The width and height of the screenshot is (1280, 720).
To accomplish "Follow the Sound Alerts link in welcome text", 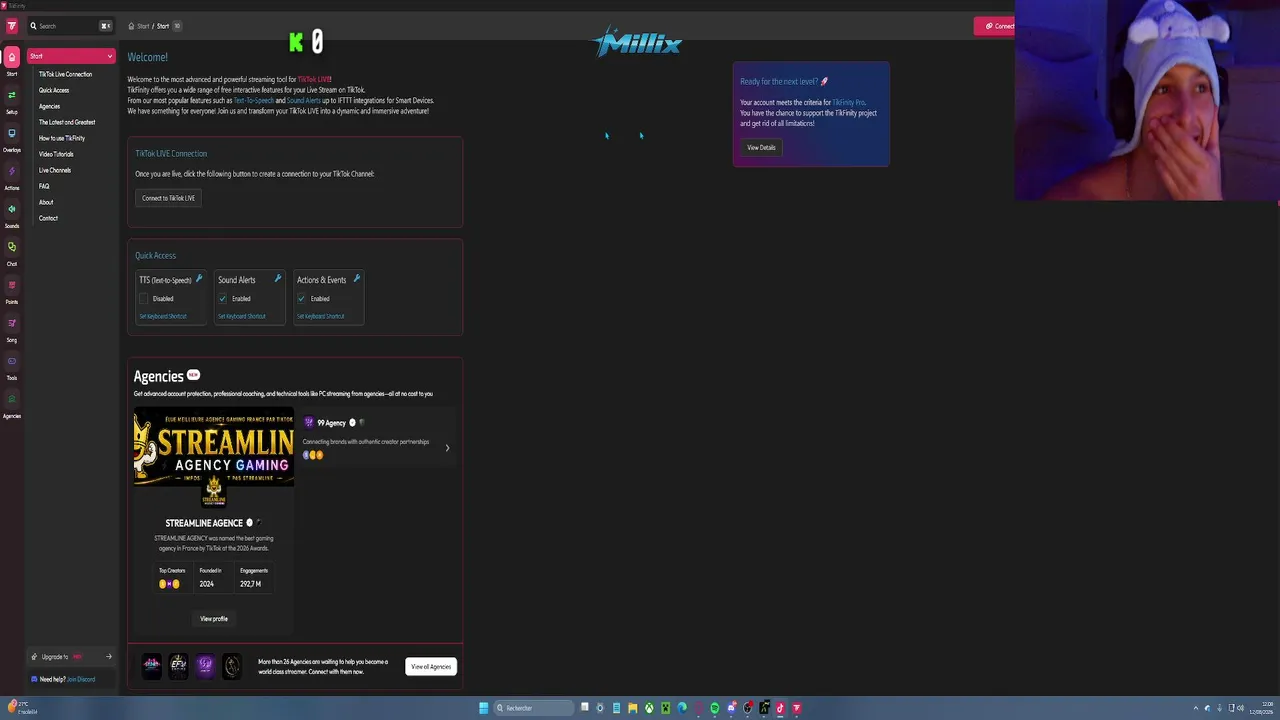I will [304, 100].
